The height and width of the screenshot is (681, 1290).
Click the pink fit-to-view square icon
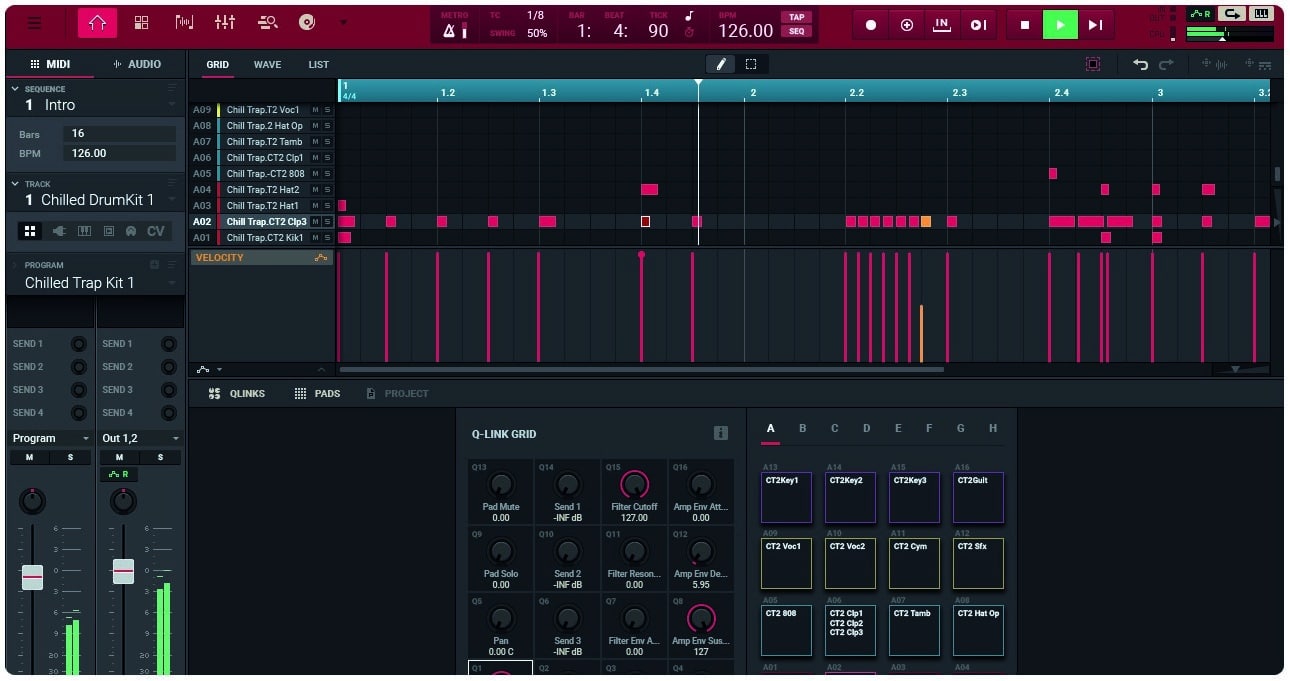click(x=1093, y=64)
